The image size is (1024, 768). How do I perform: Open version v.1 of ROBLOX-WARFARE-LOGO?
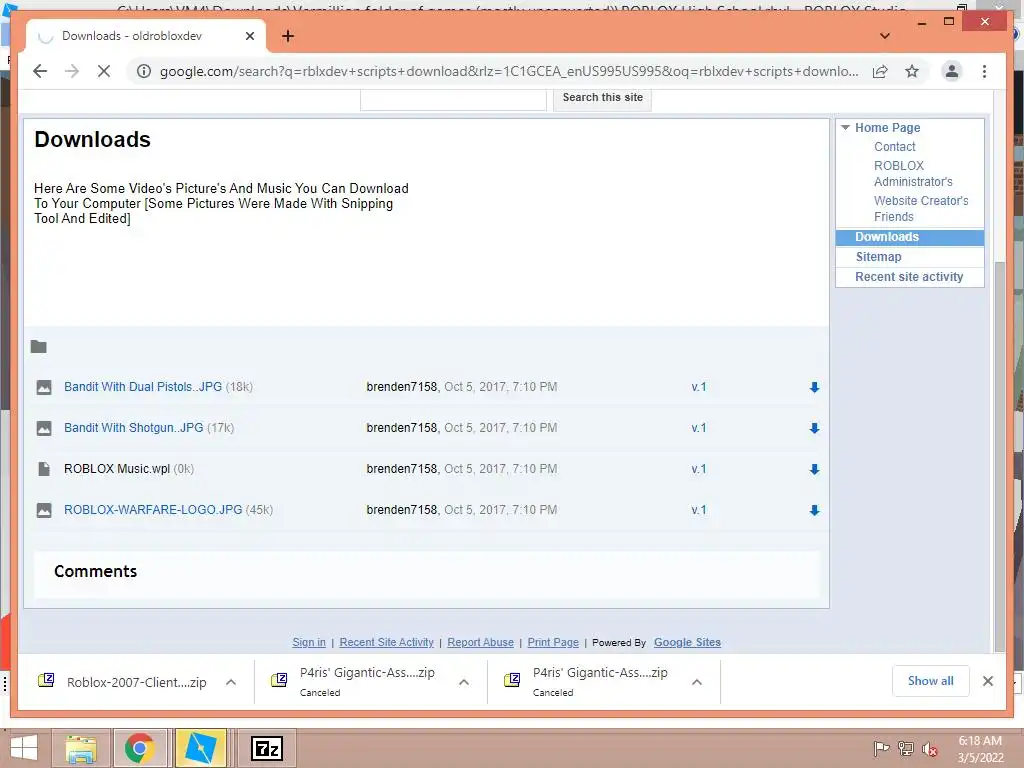pos(699,510)
